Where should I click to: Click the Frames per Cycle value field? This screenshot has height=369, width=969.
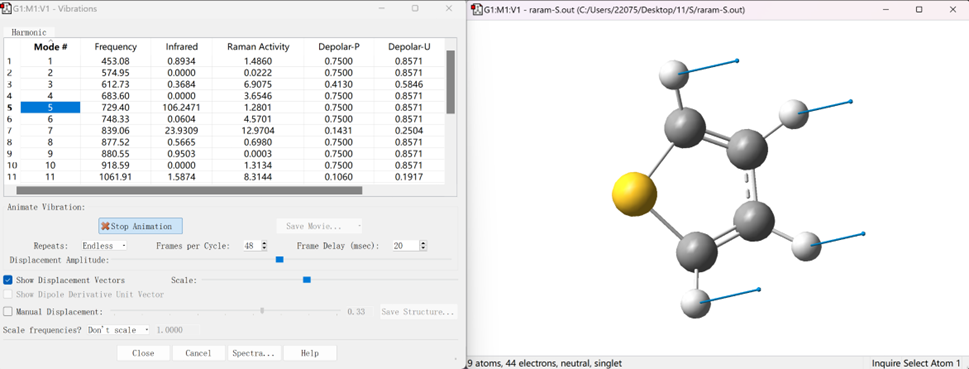(x=251, y=245)
